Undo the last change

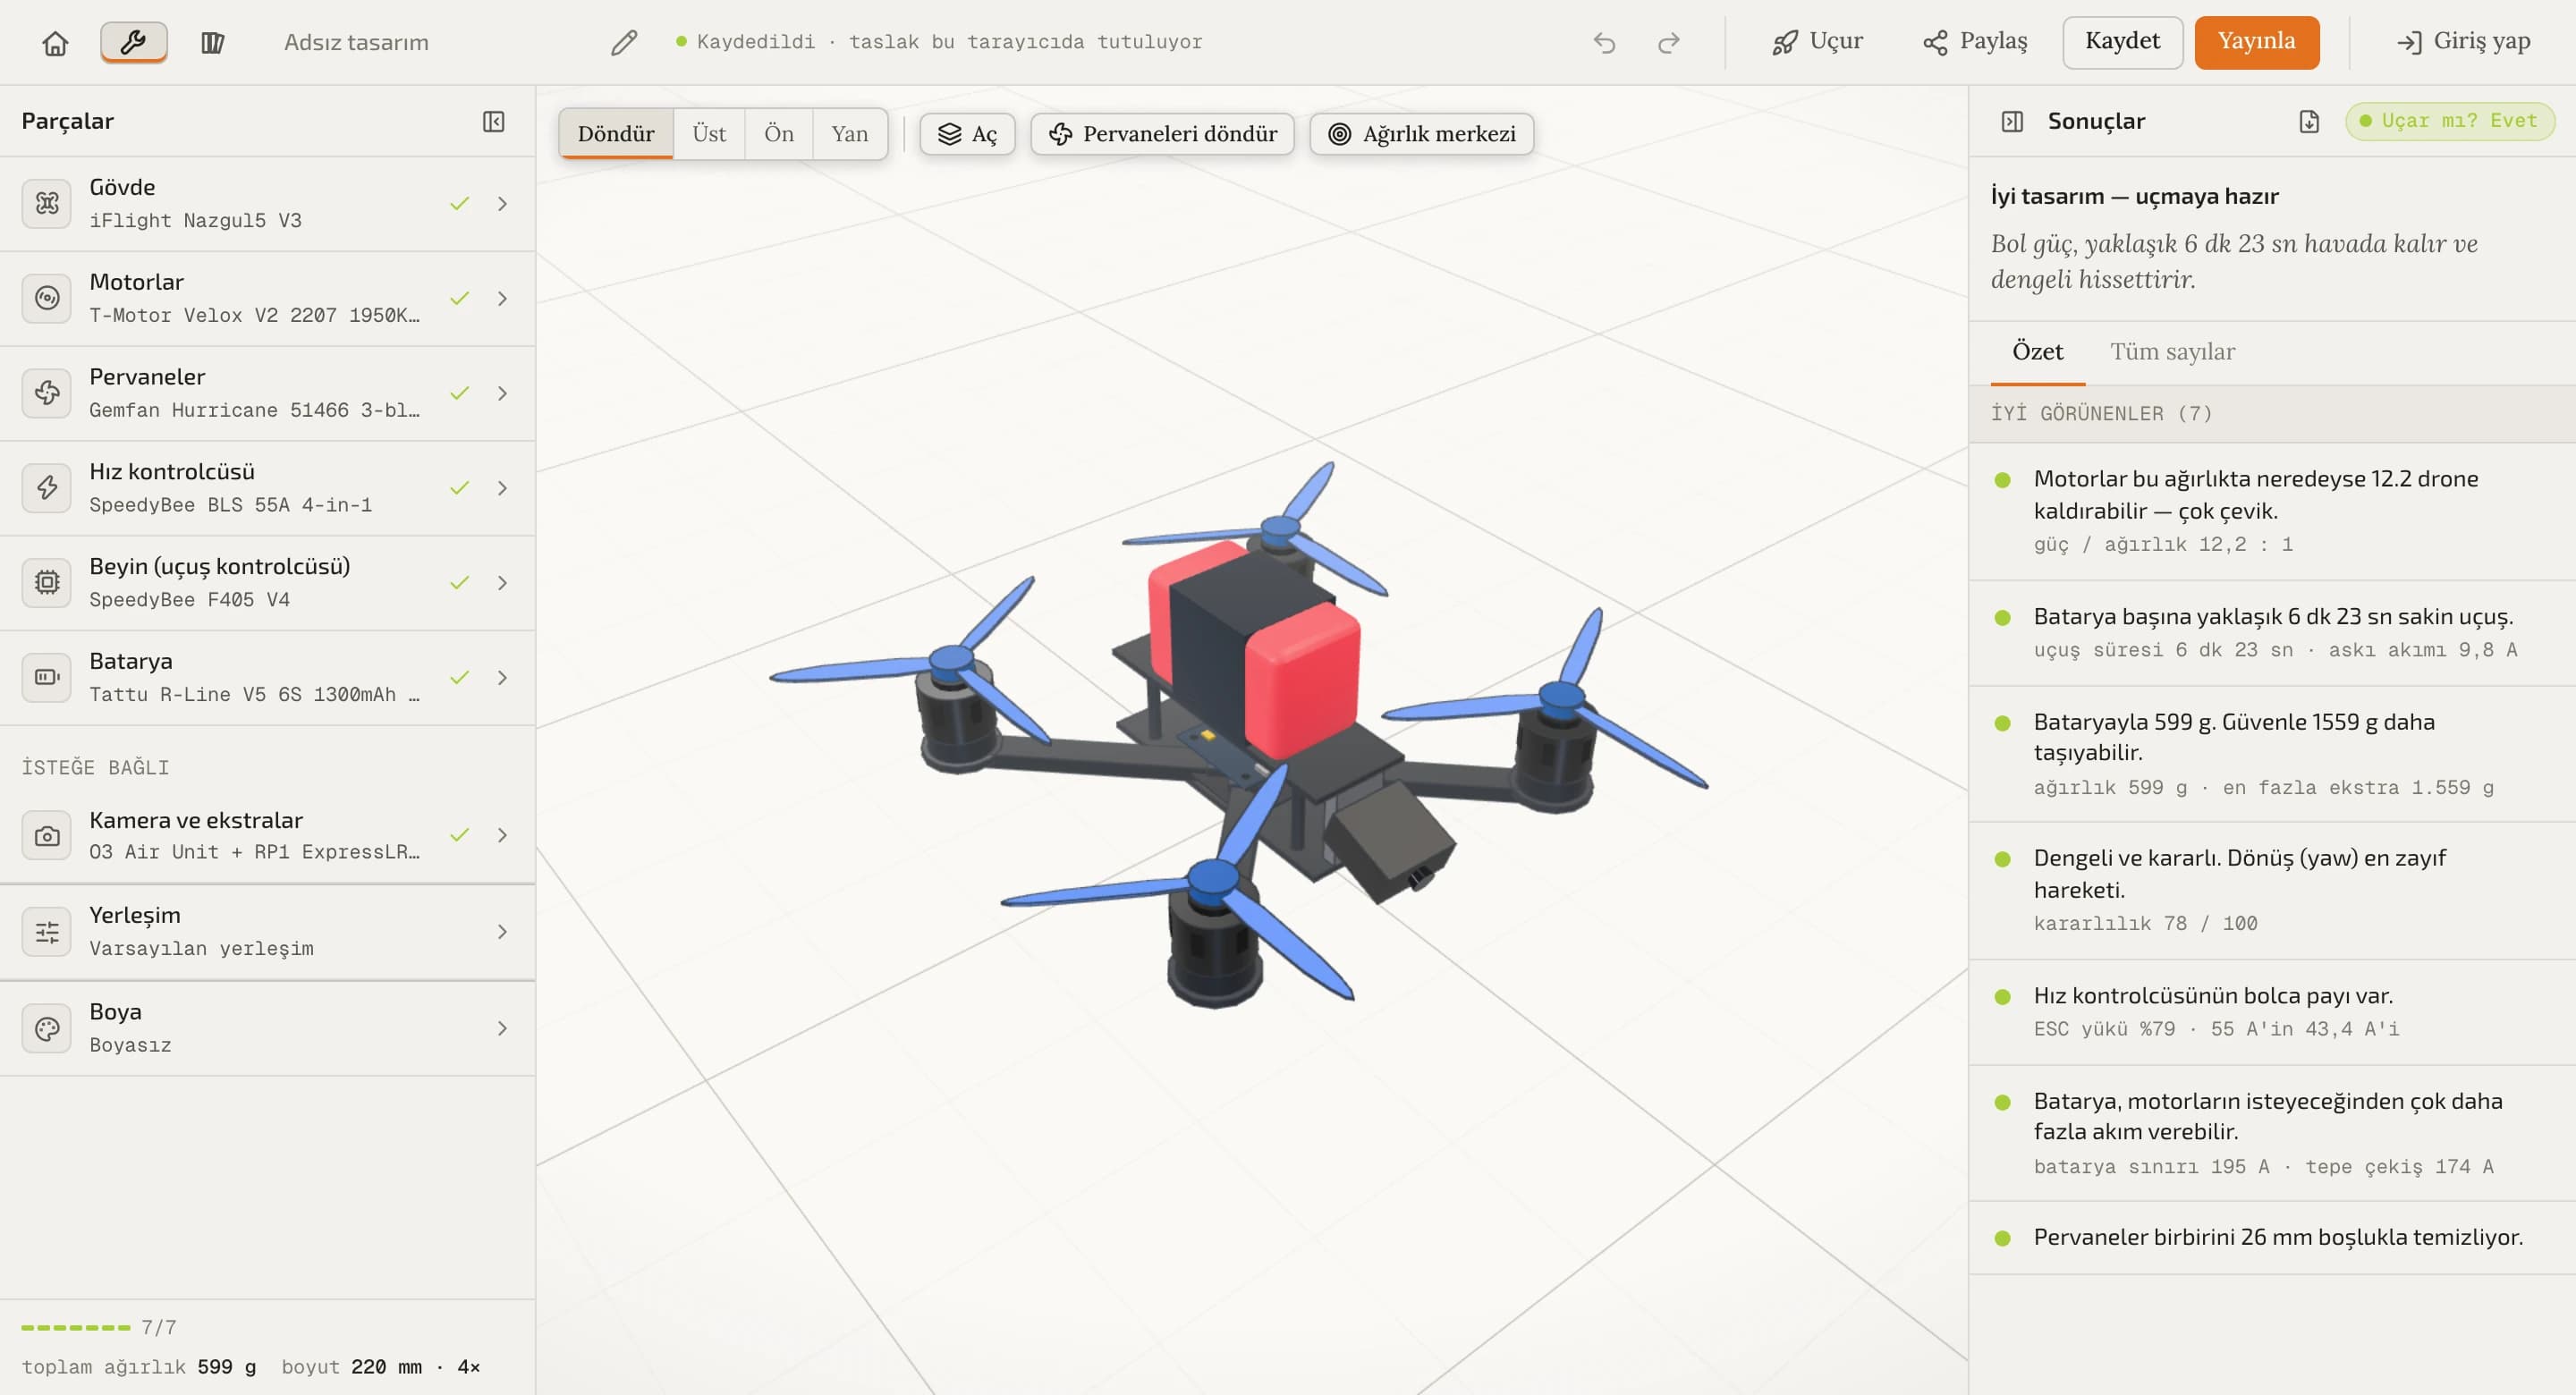1604,42
